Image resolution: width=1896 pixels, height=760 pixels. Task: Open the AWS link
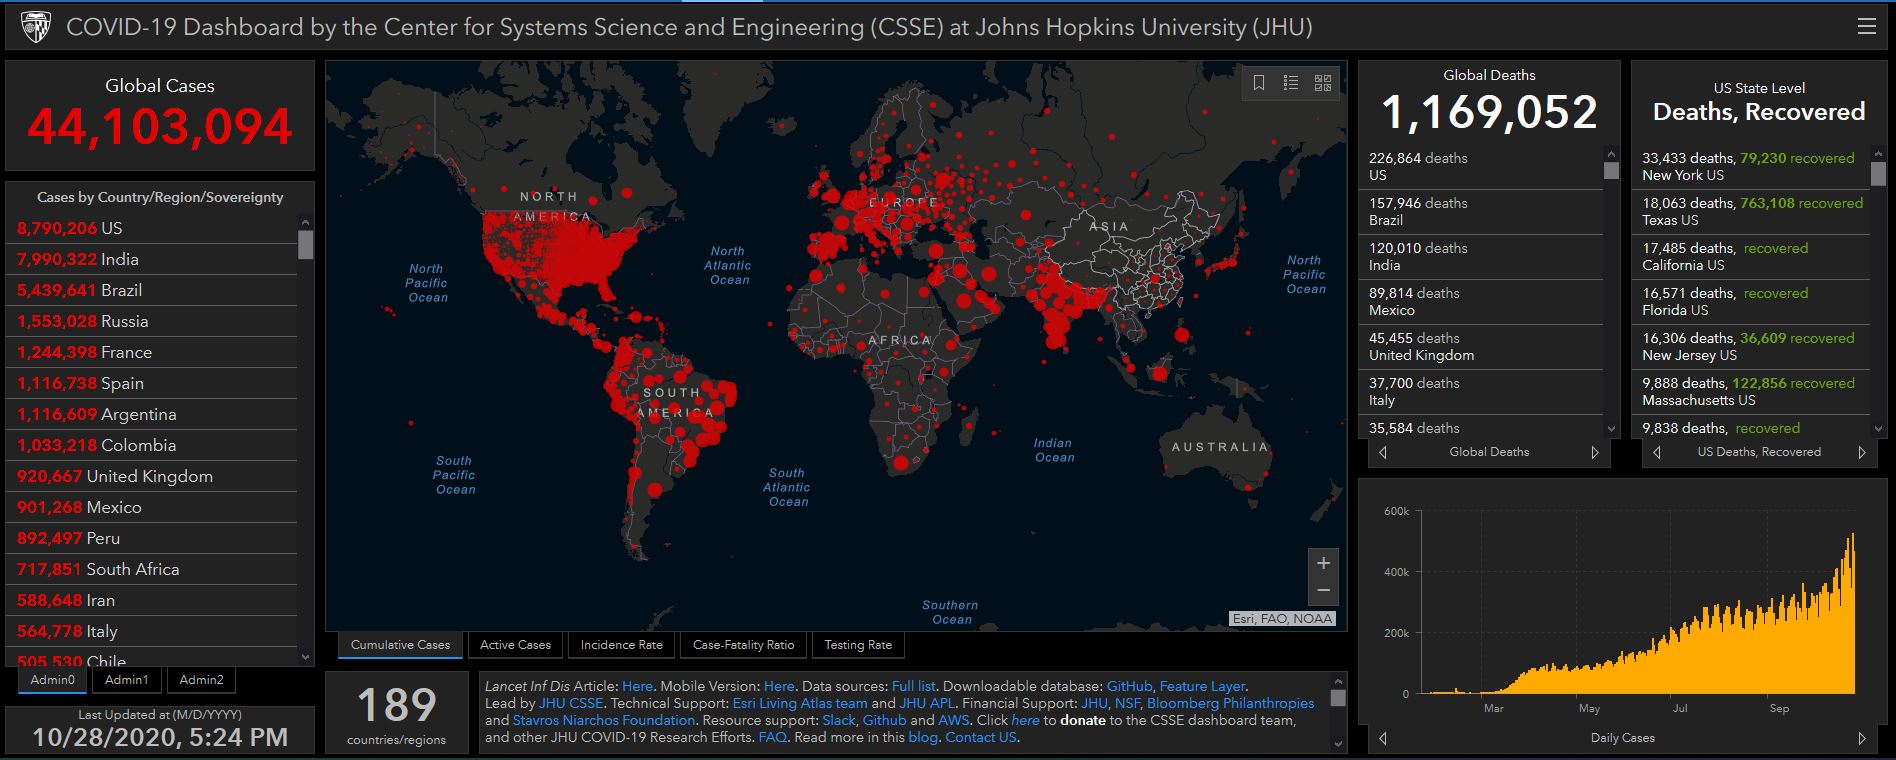[x=954, y=720]
